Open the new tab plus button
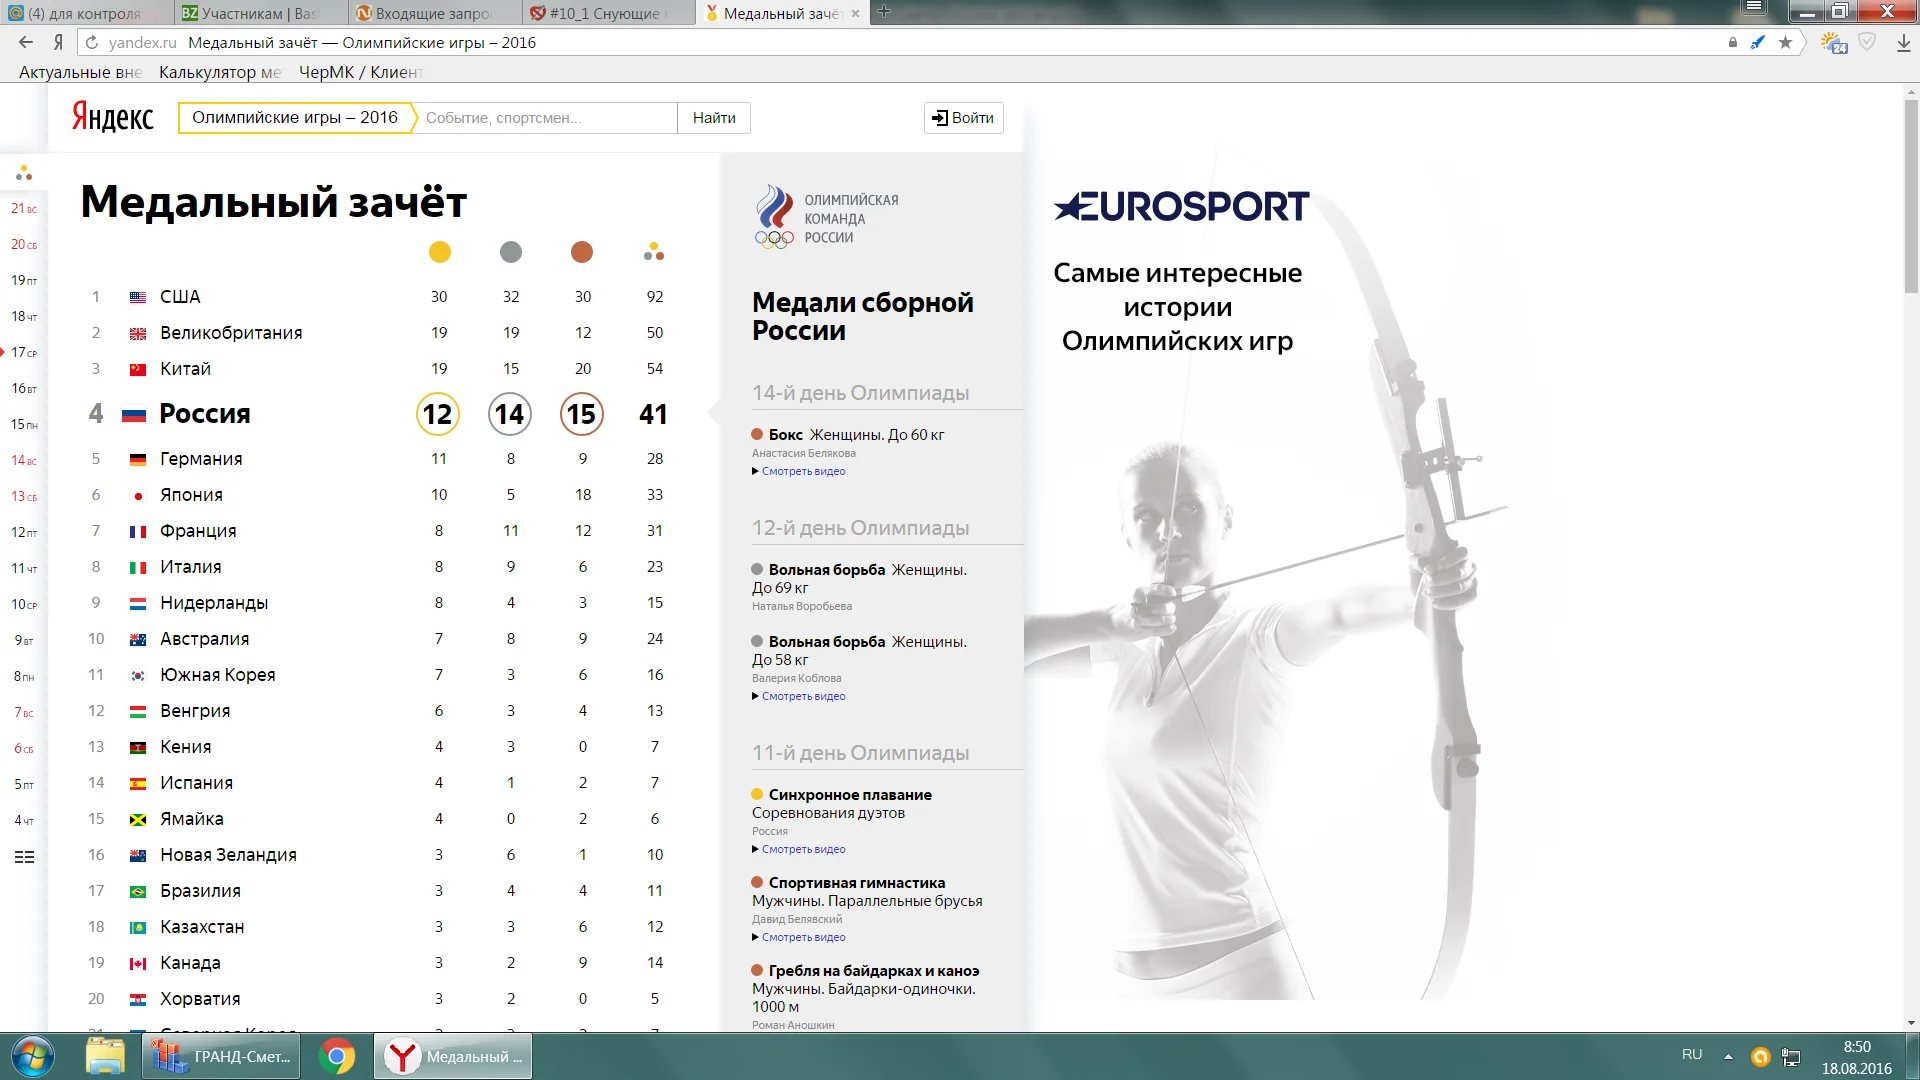This screenshot has width=1920, height=1080. coord(884,12)
